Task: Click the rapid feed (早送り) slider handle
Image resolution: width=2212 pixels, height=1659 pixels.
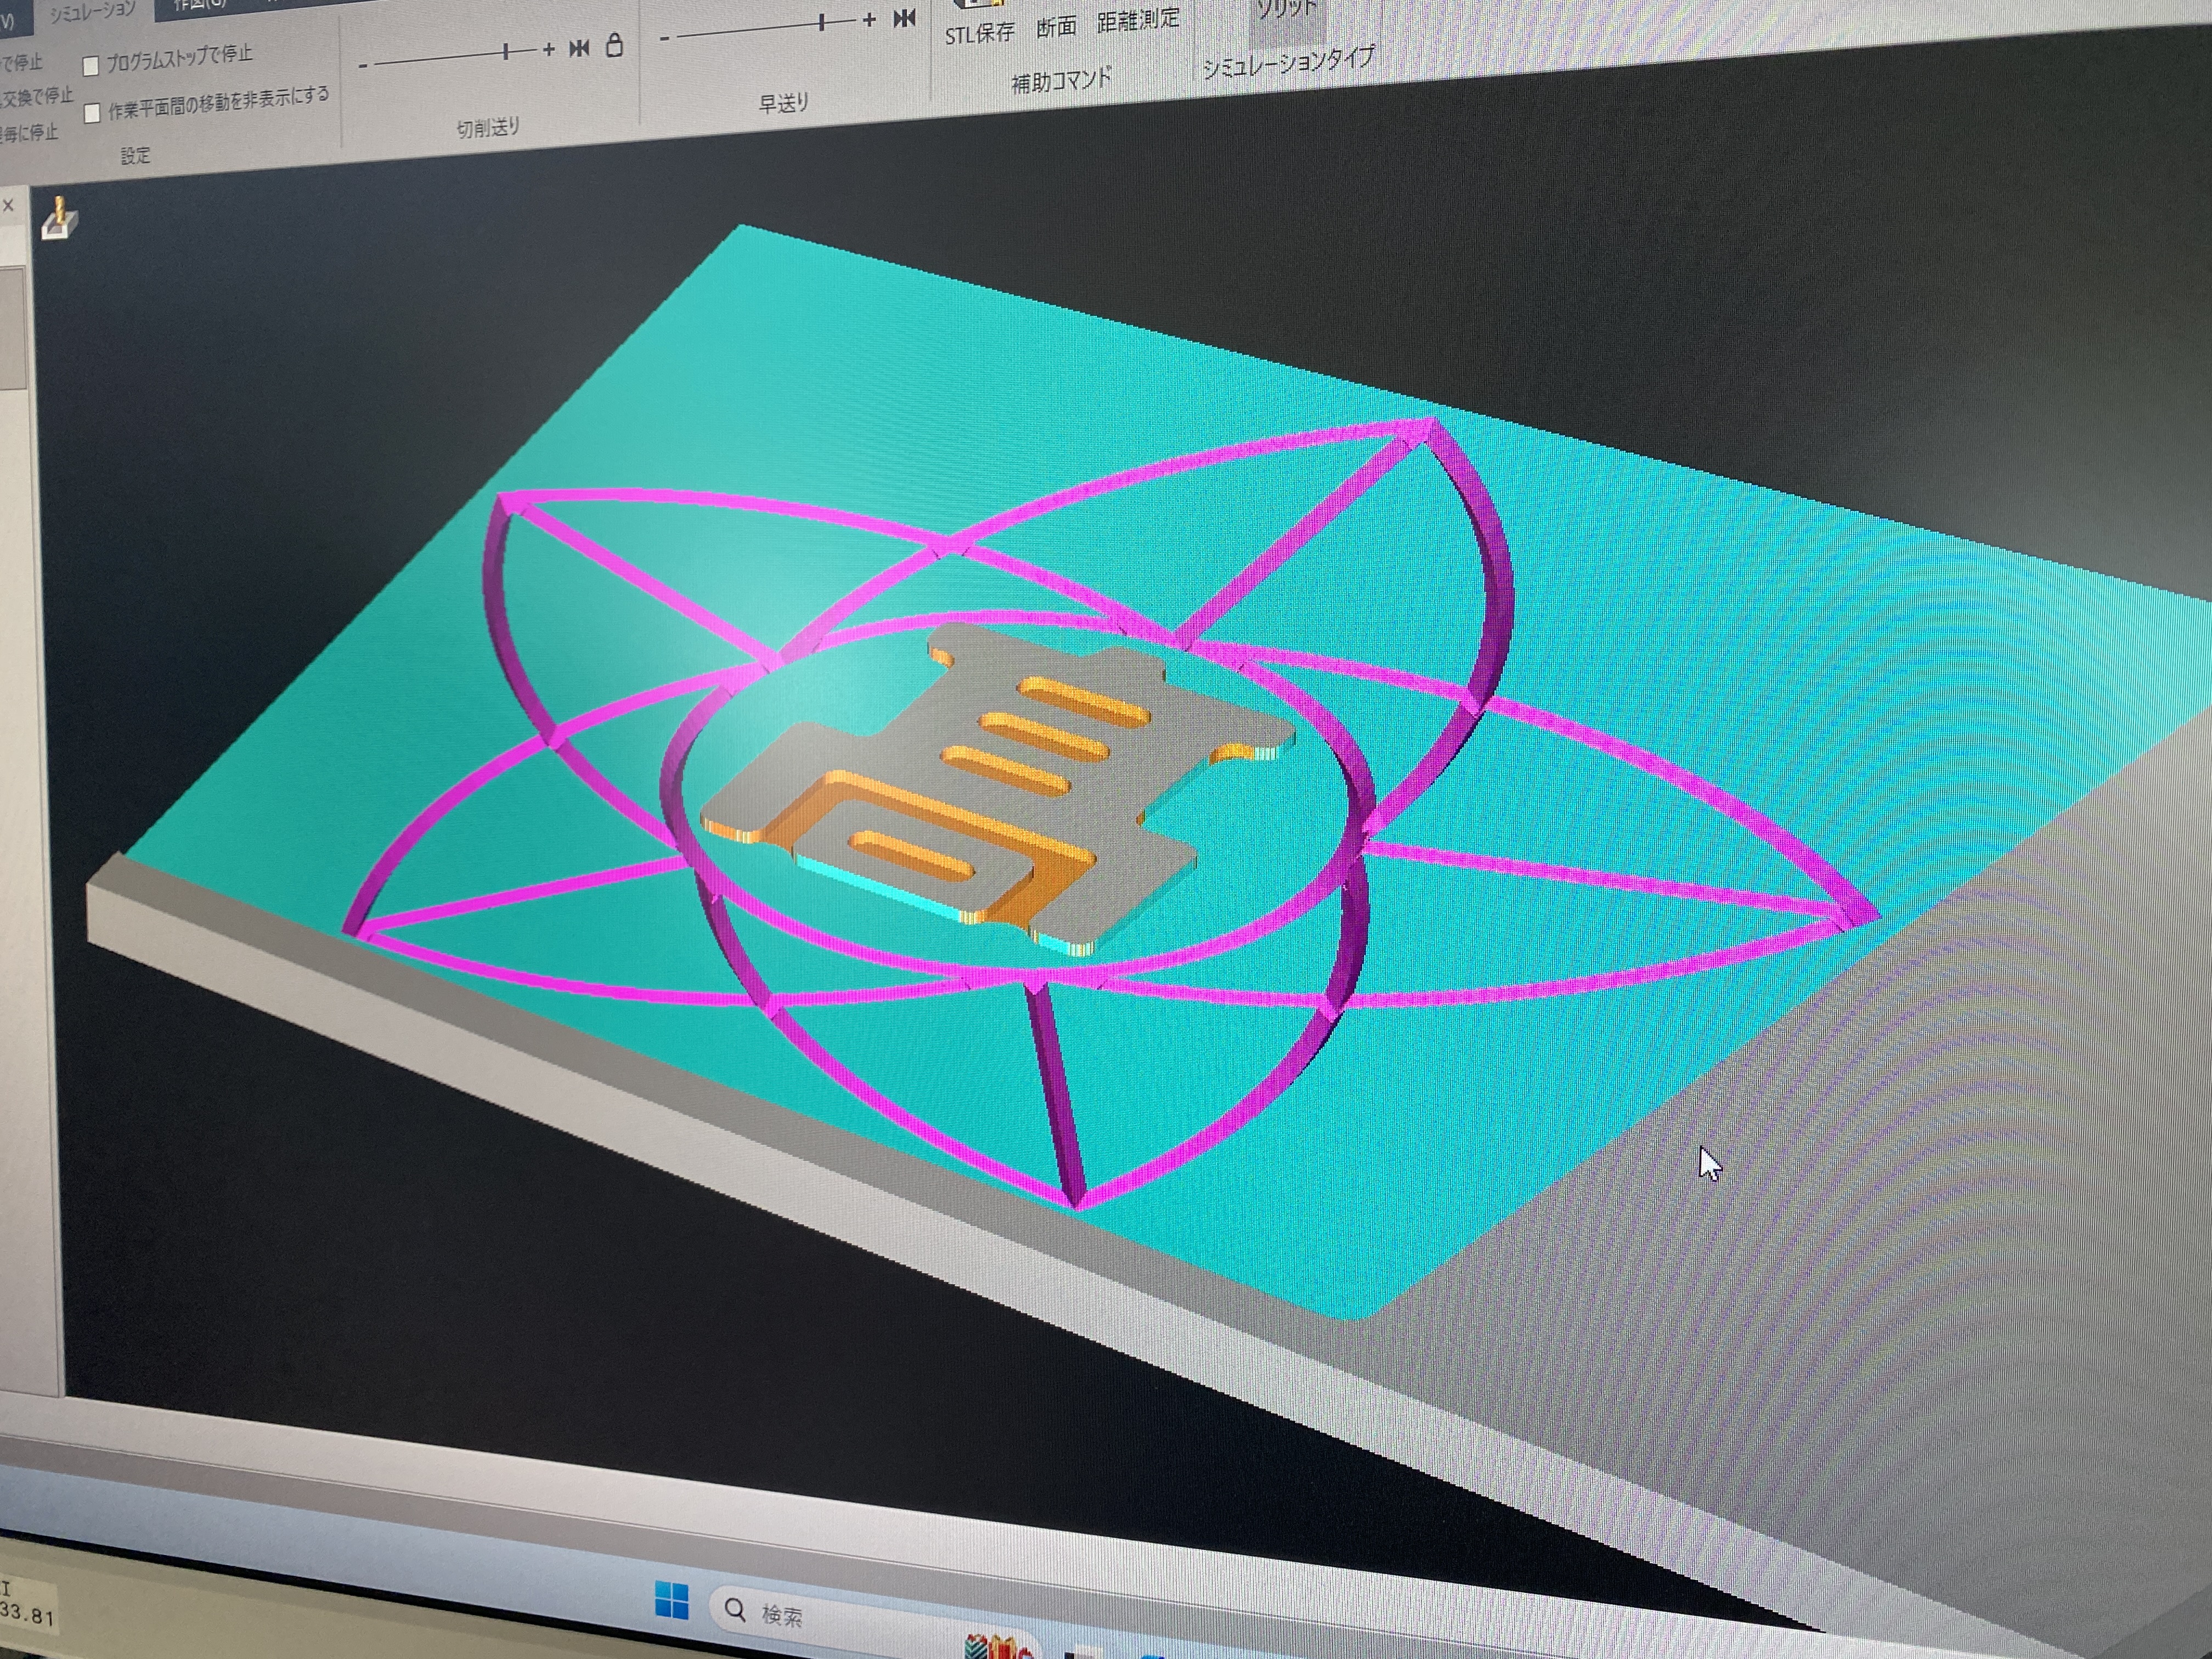Action: [822, 22]
